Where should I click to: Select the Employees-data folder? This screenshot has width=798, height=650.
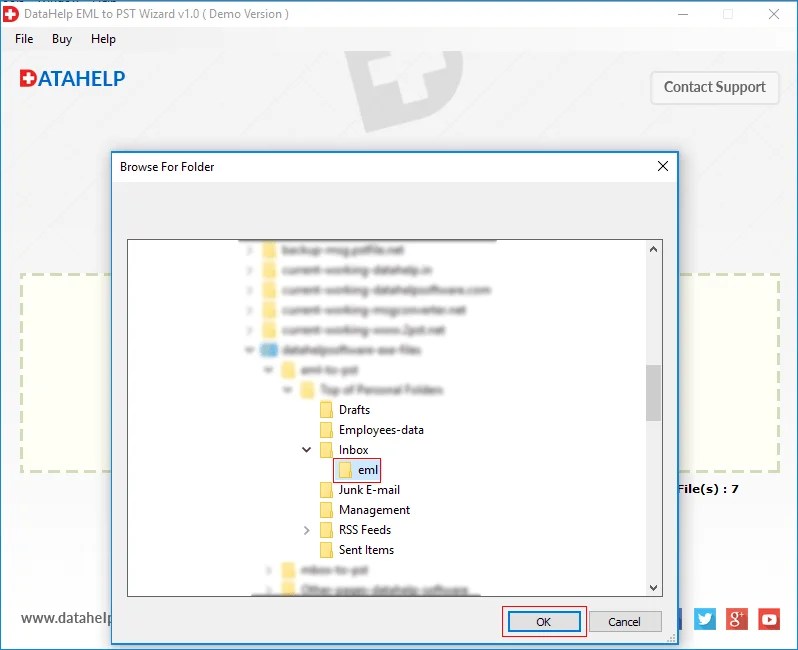click(381, 430)
